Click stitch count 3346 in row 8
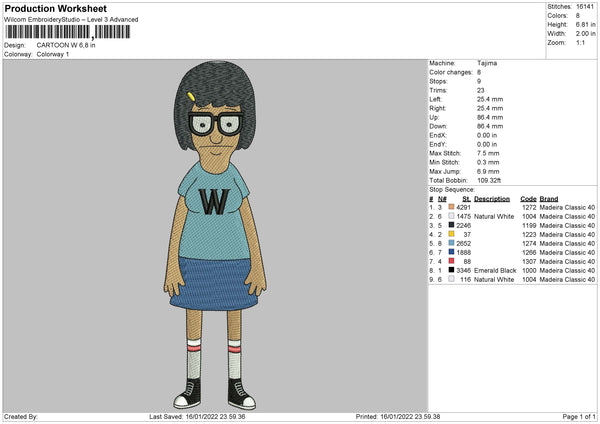Image resolution: width=600 pixels, height=424 pixels. [463, 271]
